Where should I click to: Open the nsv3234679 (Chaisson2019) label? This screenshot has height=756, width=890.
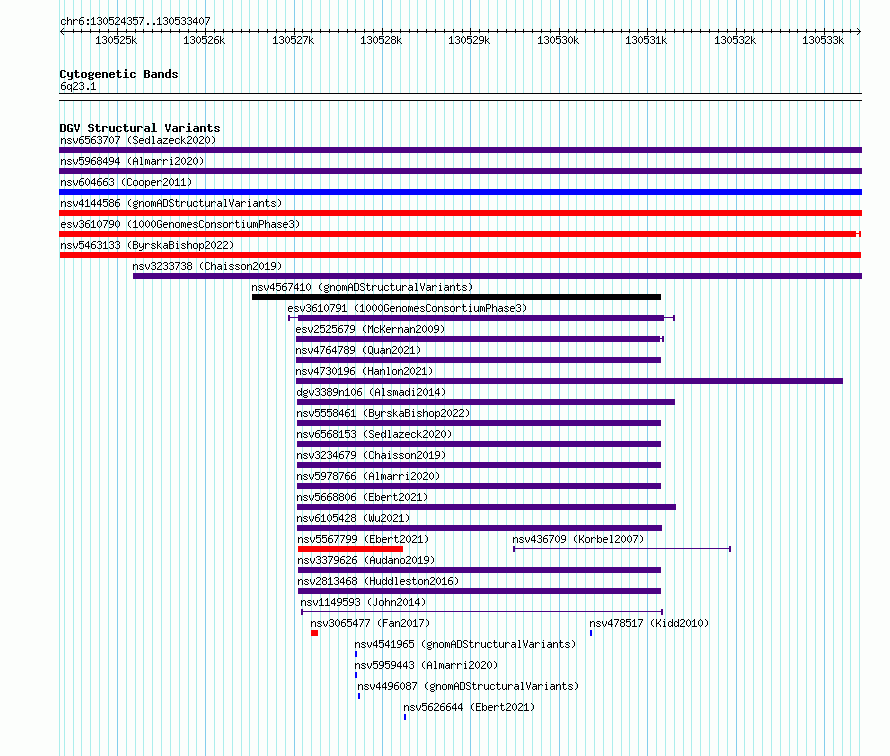tap(371, 455)
